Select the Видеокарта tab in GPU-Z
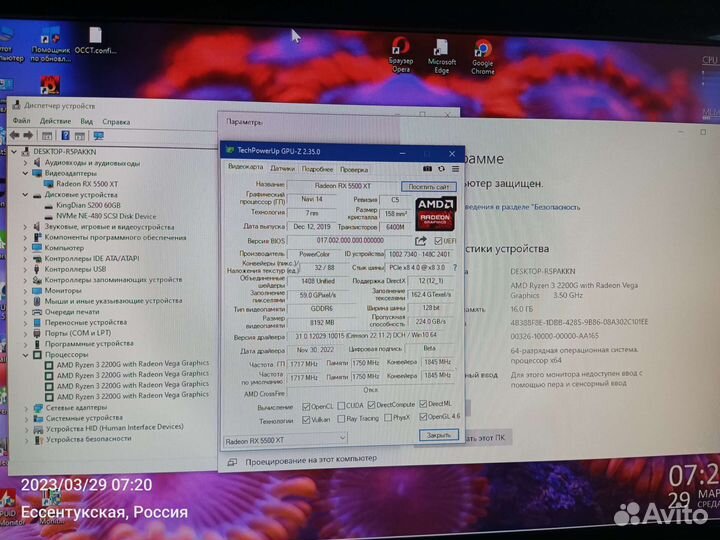The height and width of the screenshot is (540, 720). click(x=246, y=167)
